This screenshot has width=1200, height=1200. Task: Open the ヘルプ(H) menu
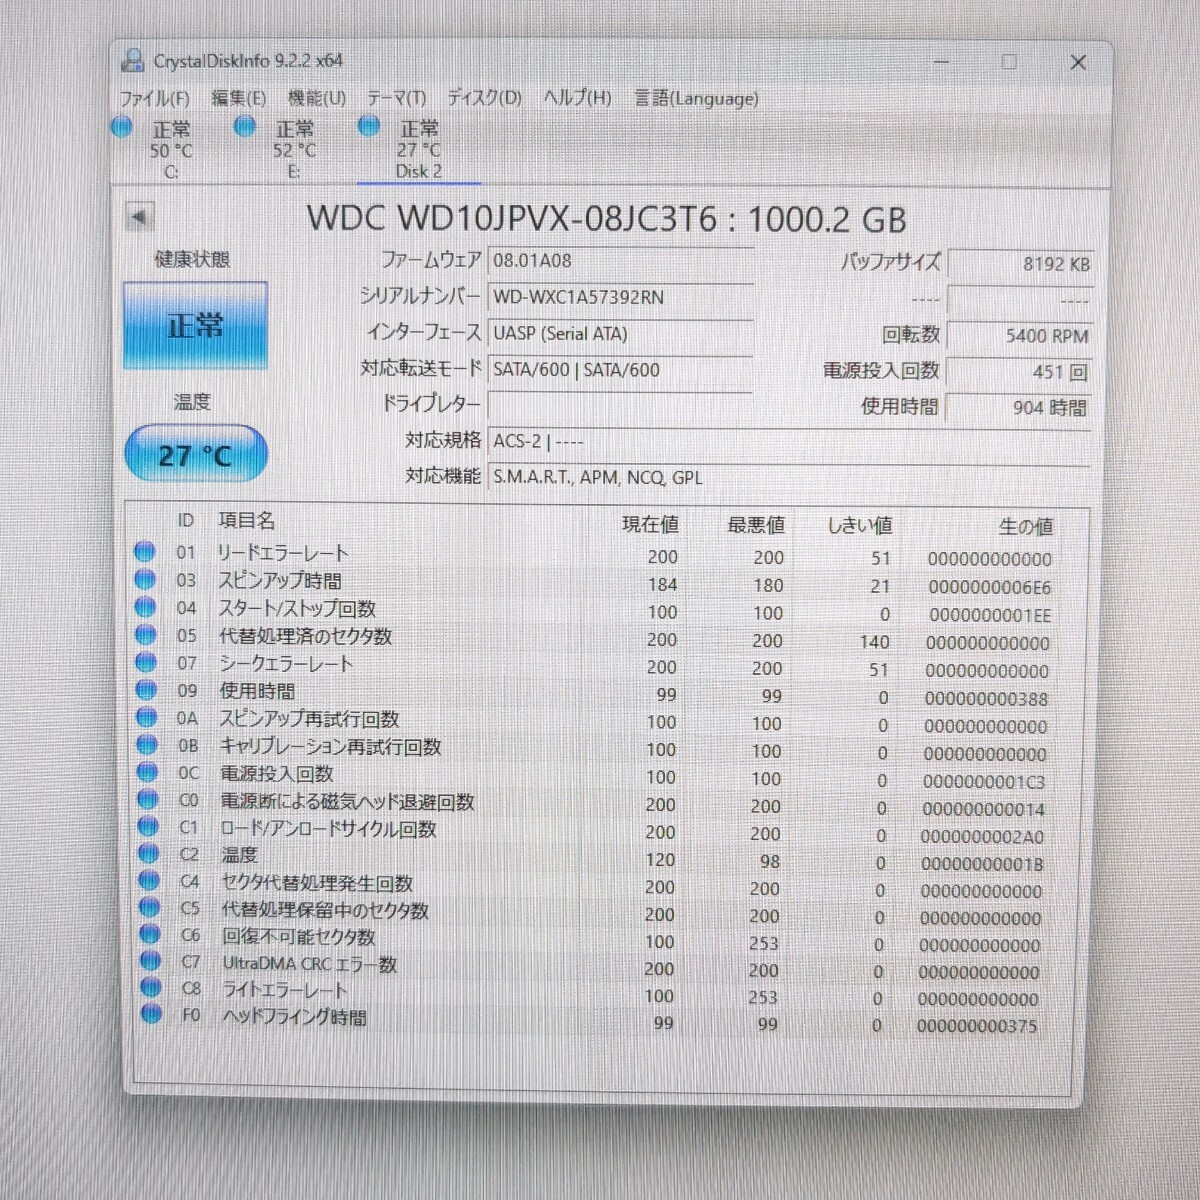point(577,98)
